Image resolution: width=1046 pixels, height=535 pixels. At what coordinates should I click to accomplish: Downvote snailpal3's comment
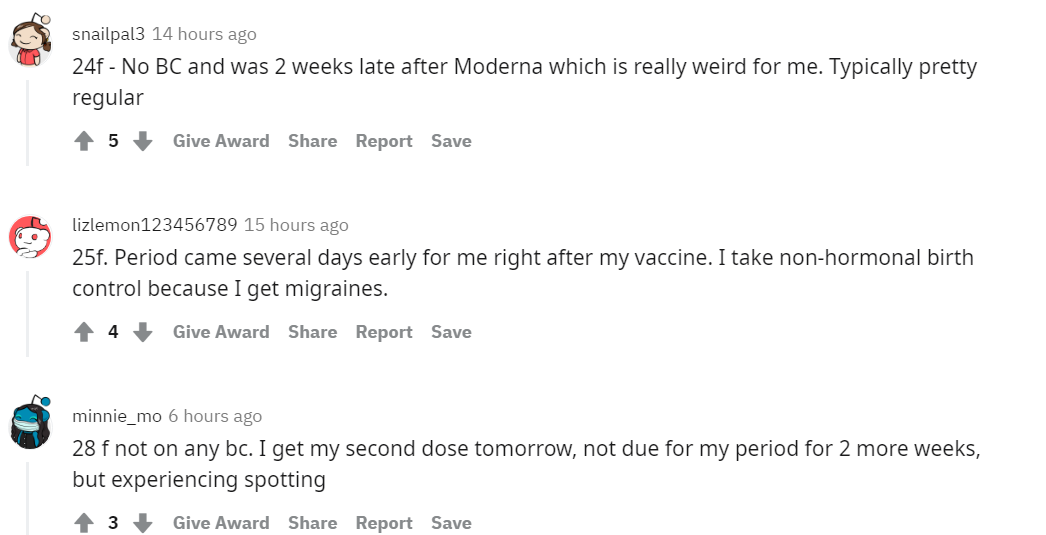(143, 142)
